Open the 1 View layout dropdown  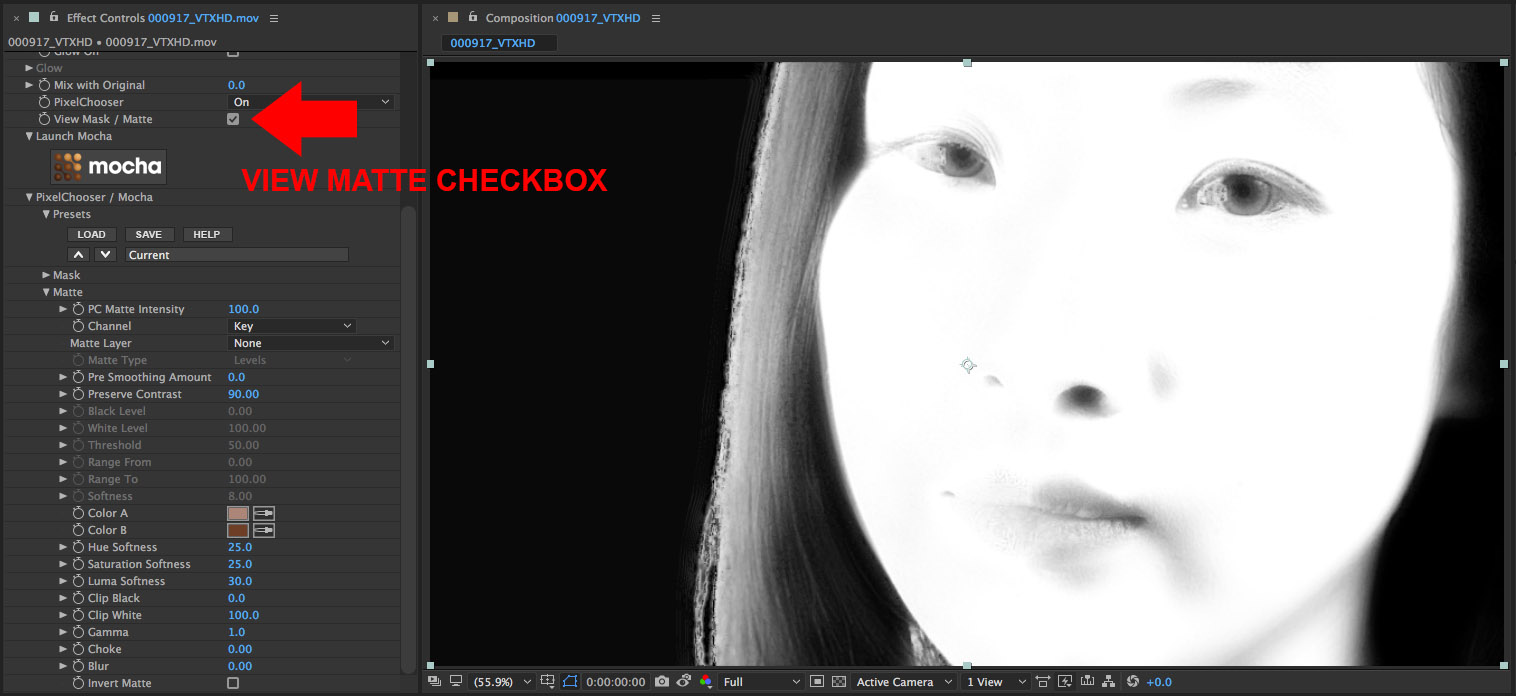[994, 682]
